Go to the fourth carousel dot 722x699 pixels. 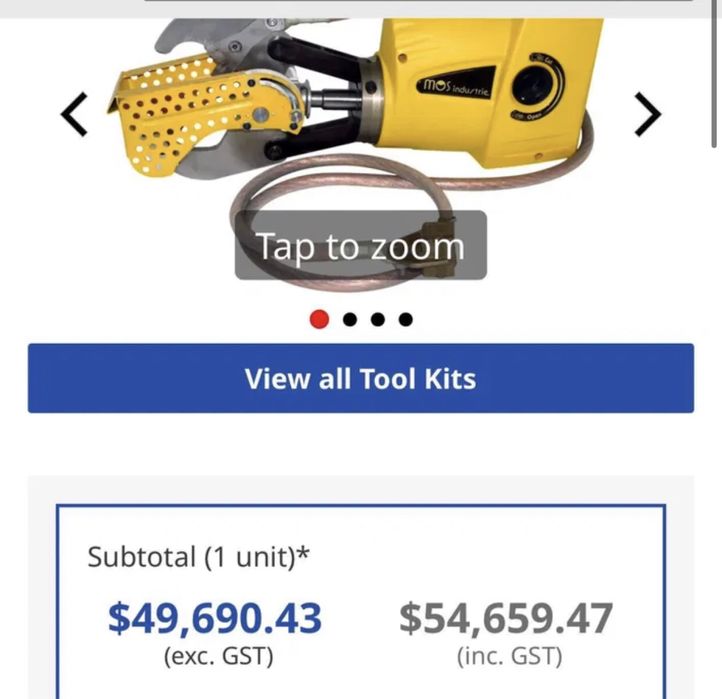tap(406, 319)
